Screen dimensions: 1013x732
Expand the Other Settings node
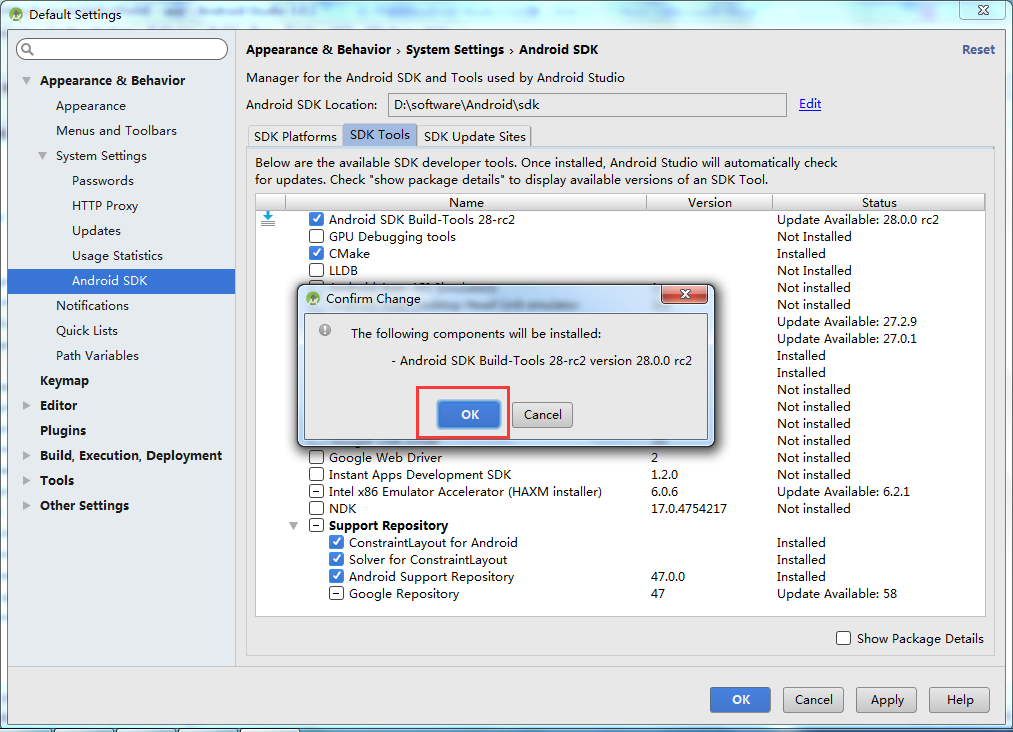tap(26, 505)
